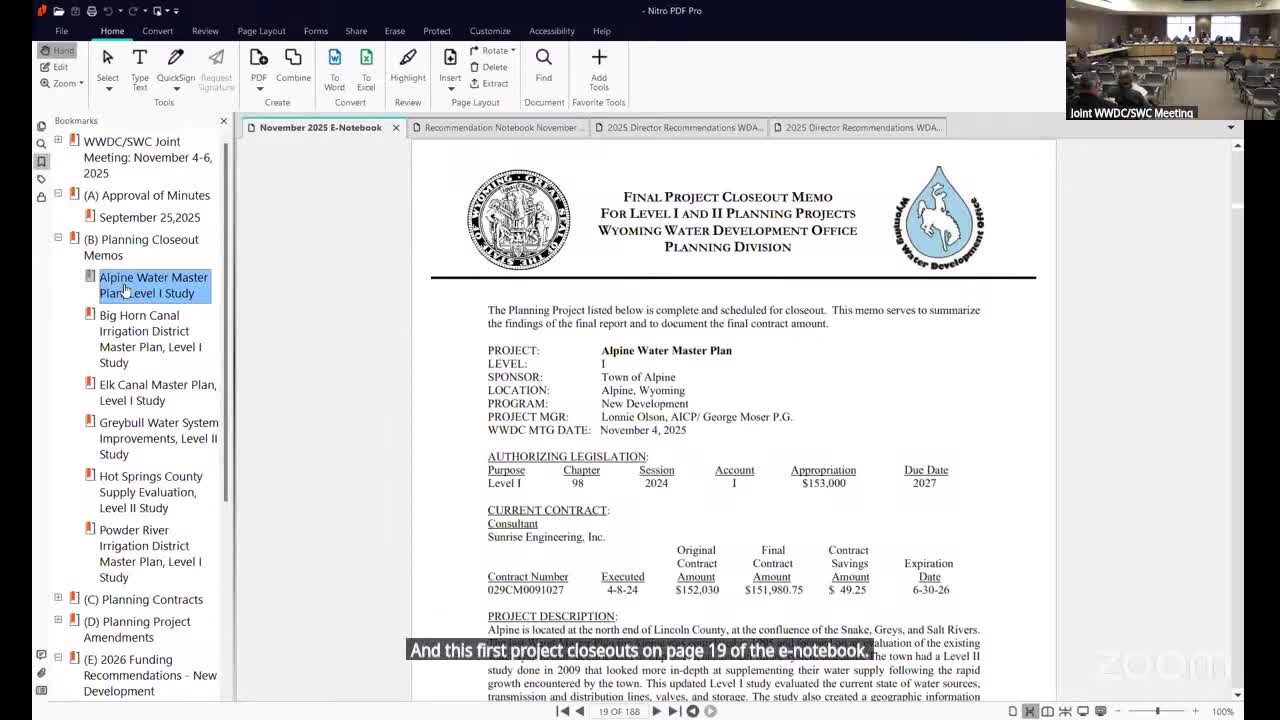
Task: Click the Rotate pages icon
Action: pyautogui.click(x=493, y=50)
